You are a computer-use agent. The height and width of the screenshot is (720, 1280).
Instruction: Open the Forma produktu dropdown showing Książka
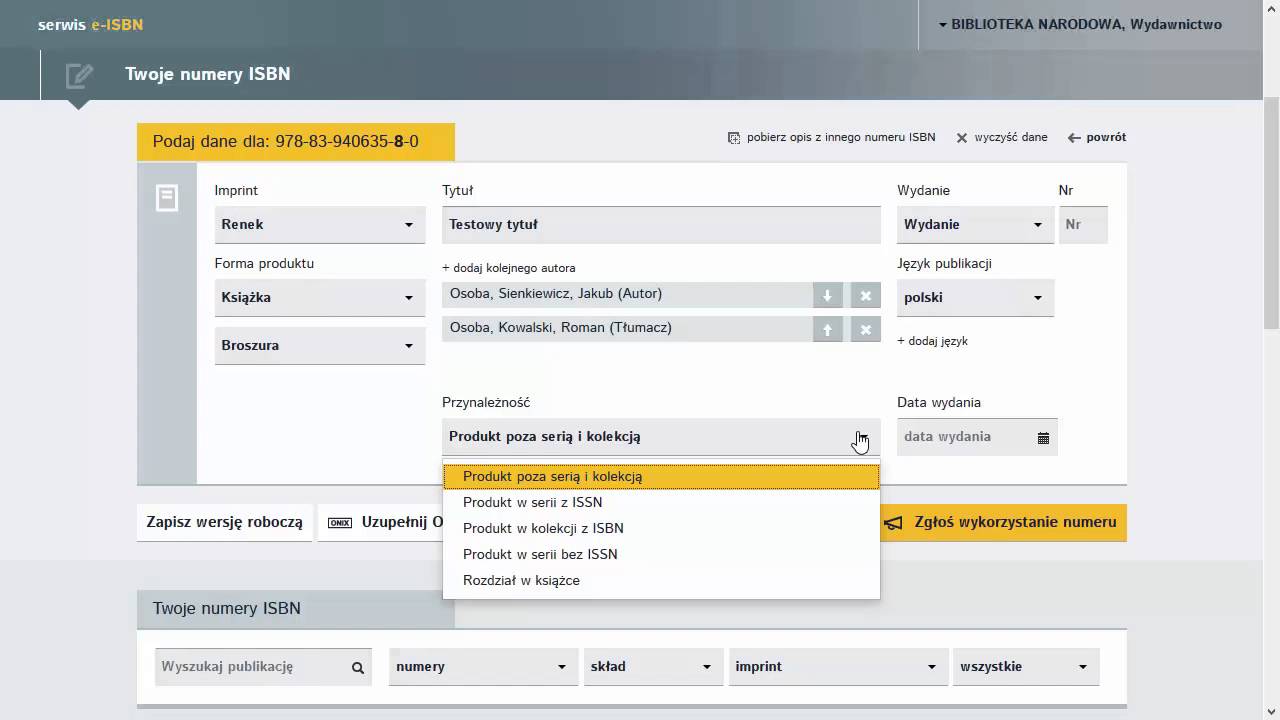(320, 297)
